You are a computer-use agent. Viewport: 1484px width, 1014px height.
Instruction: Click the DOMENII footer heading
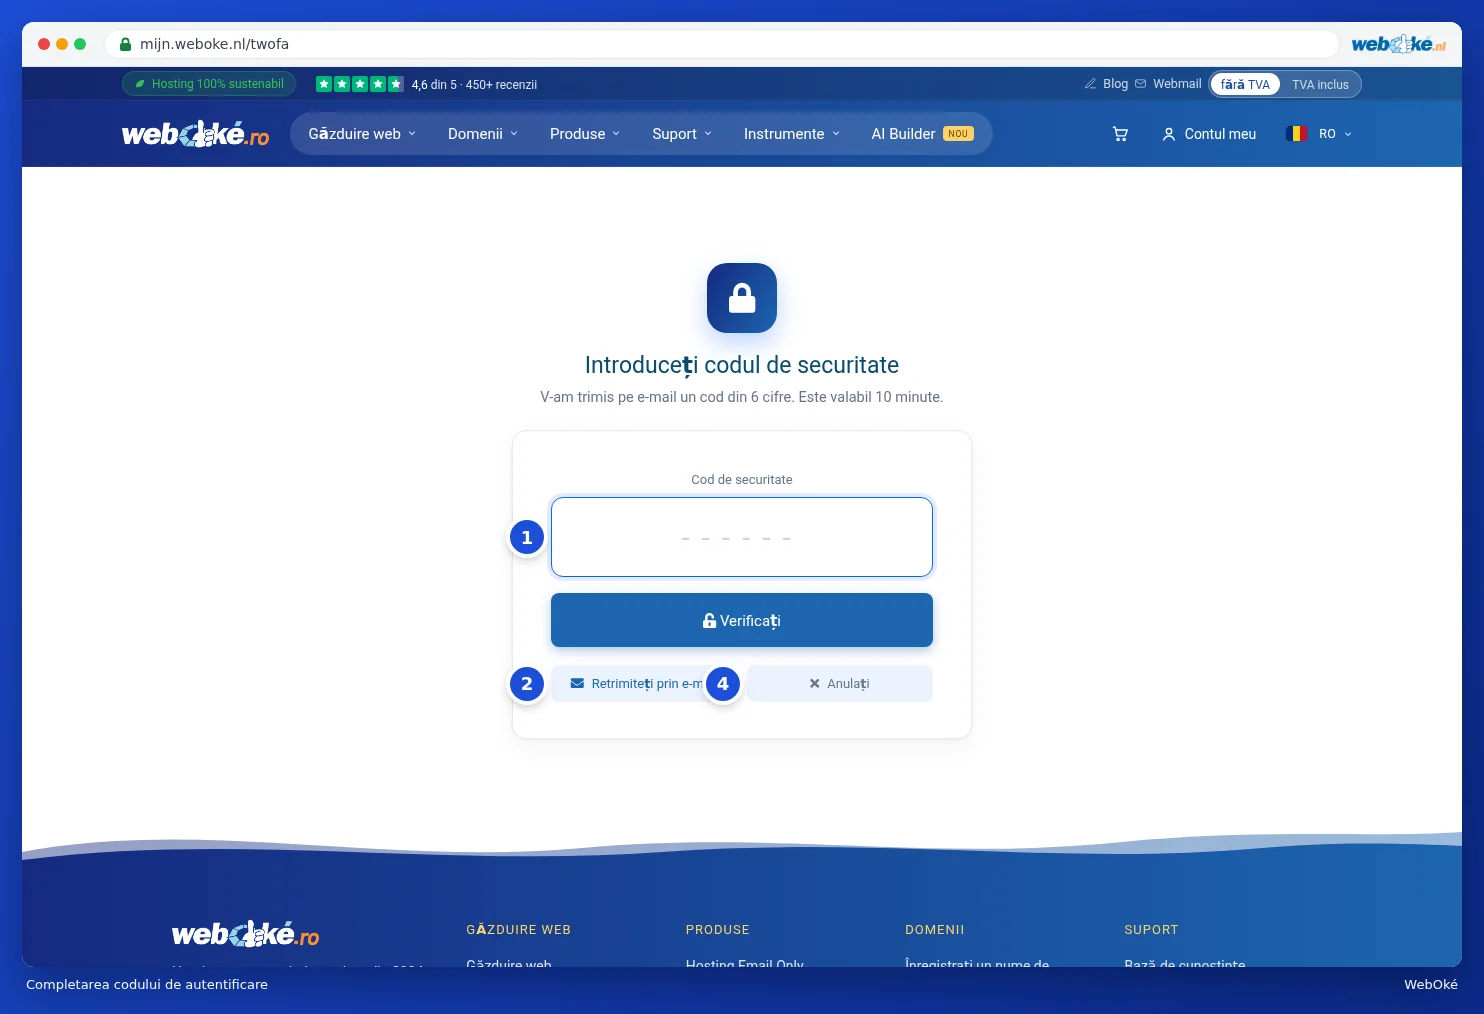(934, 930)
